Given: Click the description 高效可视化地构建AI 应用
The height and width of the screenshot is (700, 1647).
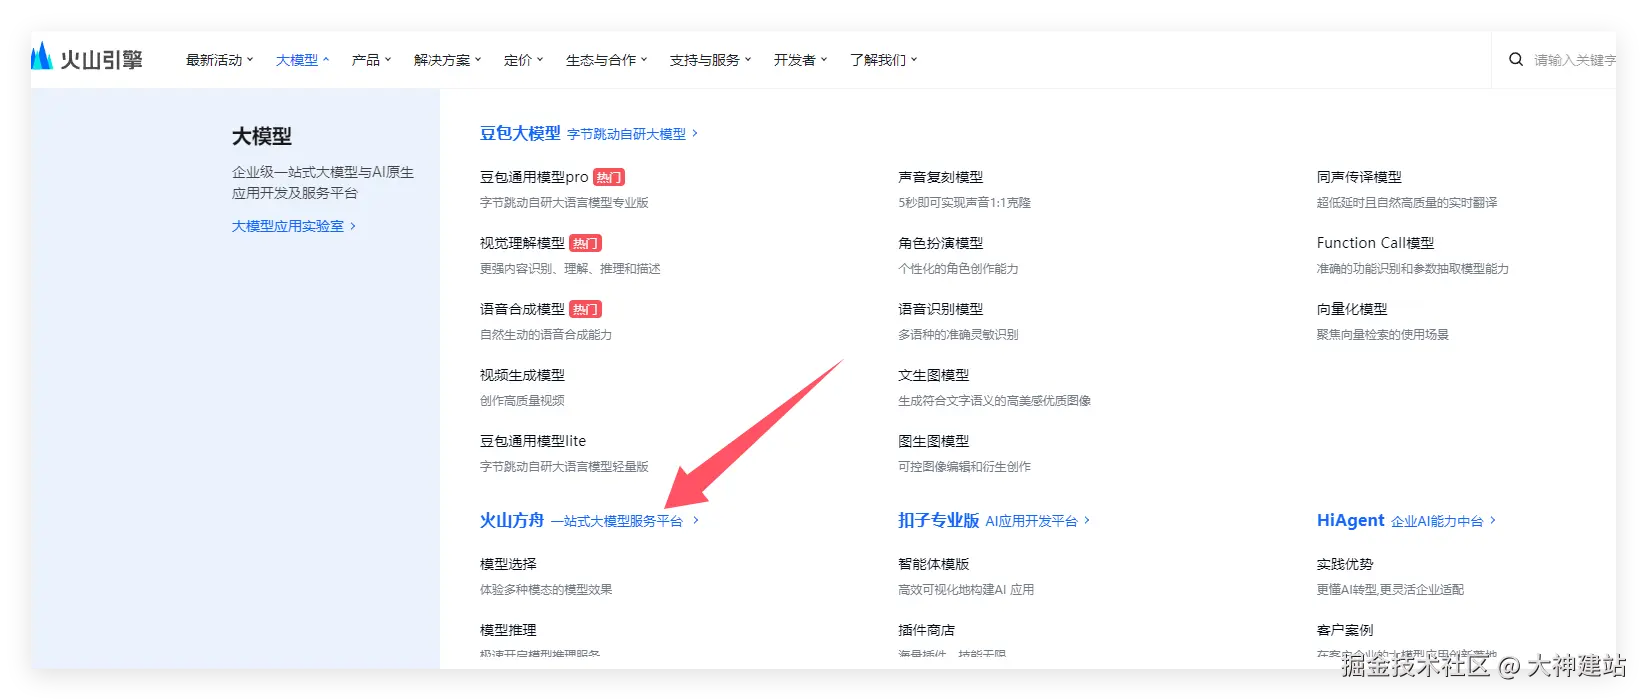Looking at the screenshot, I should click(966, 590).
